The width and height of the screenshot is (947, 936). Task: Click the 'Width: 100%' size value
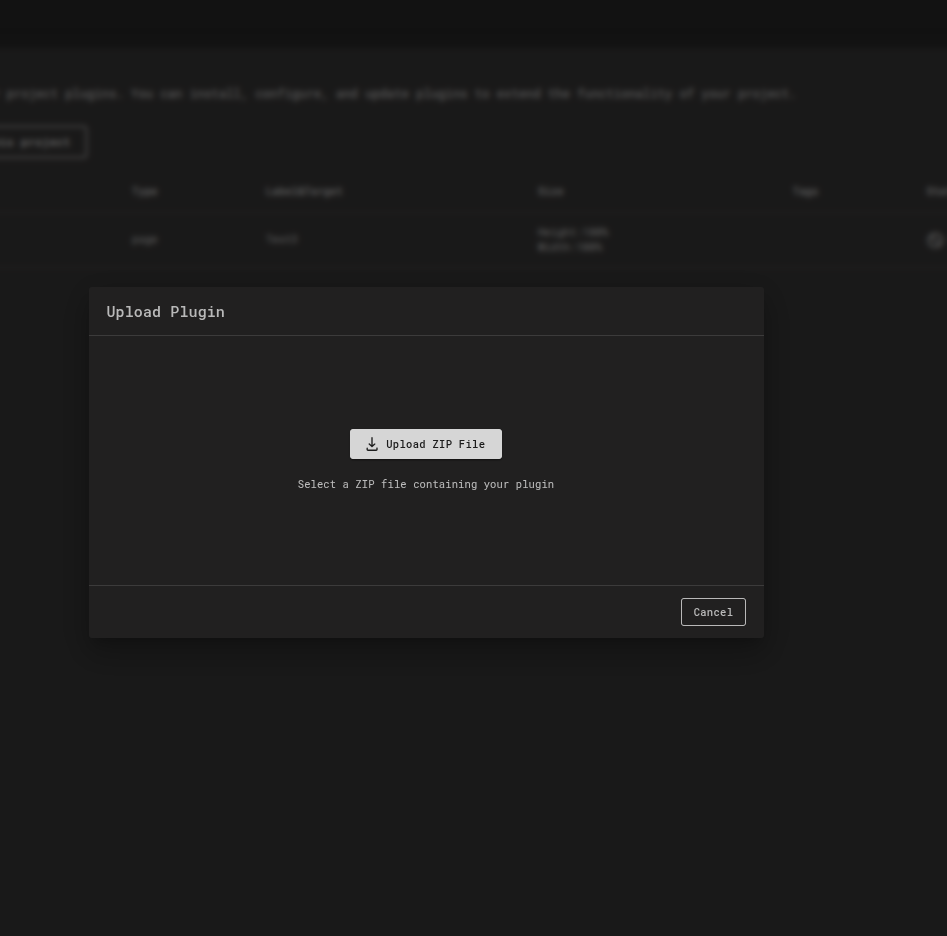pos(570,247)
